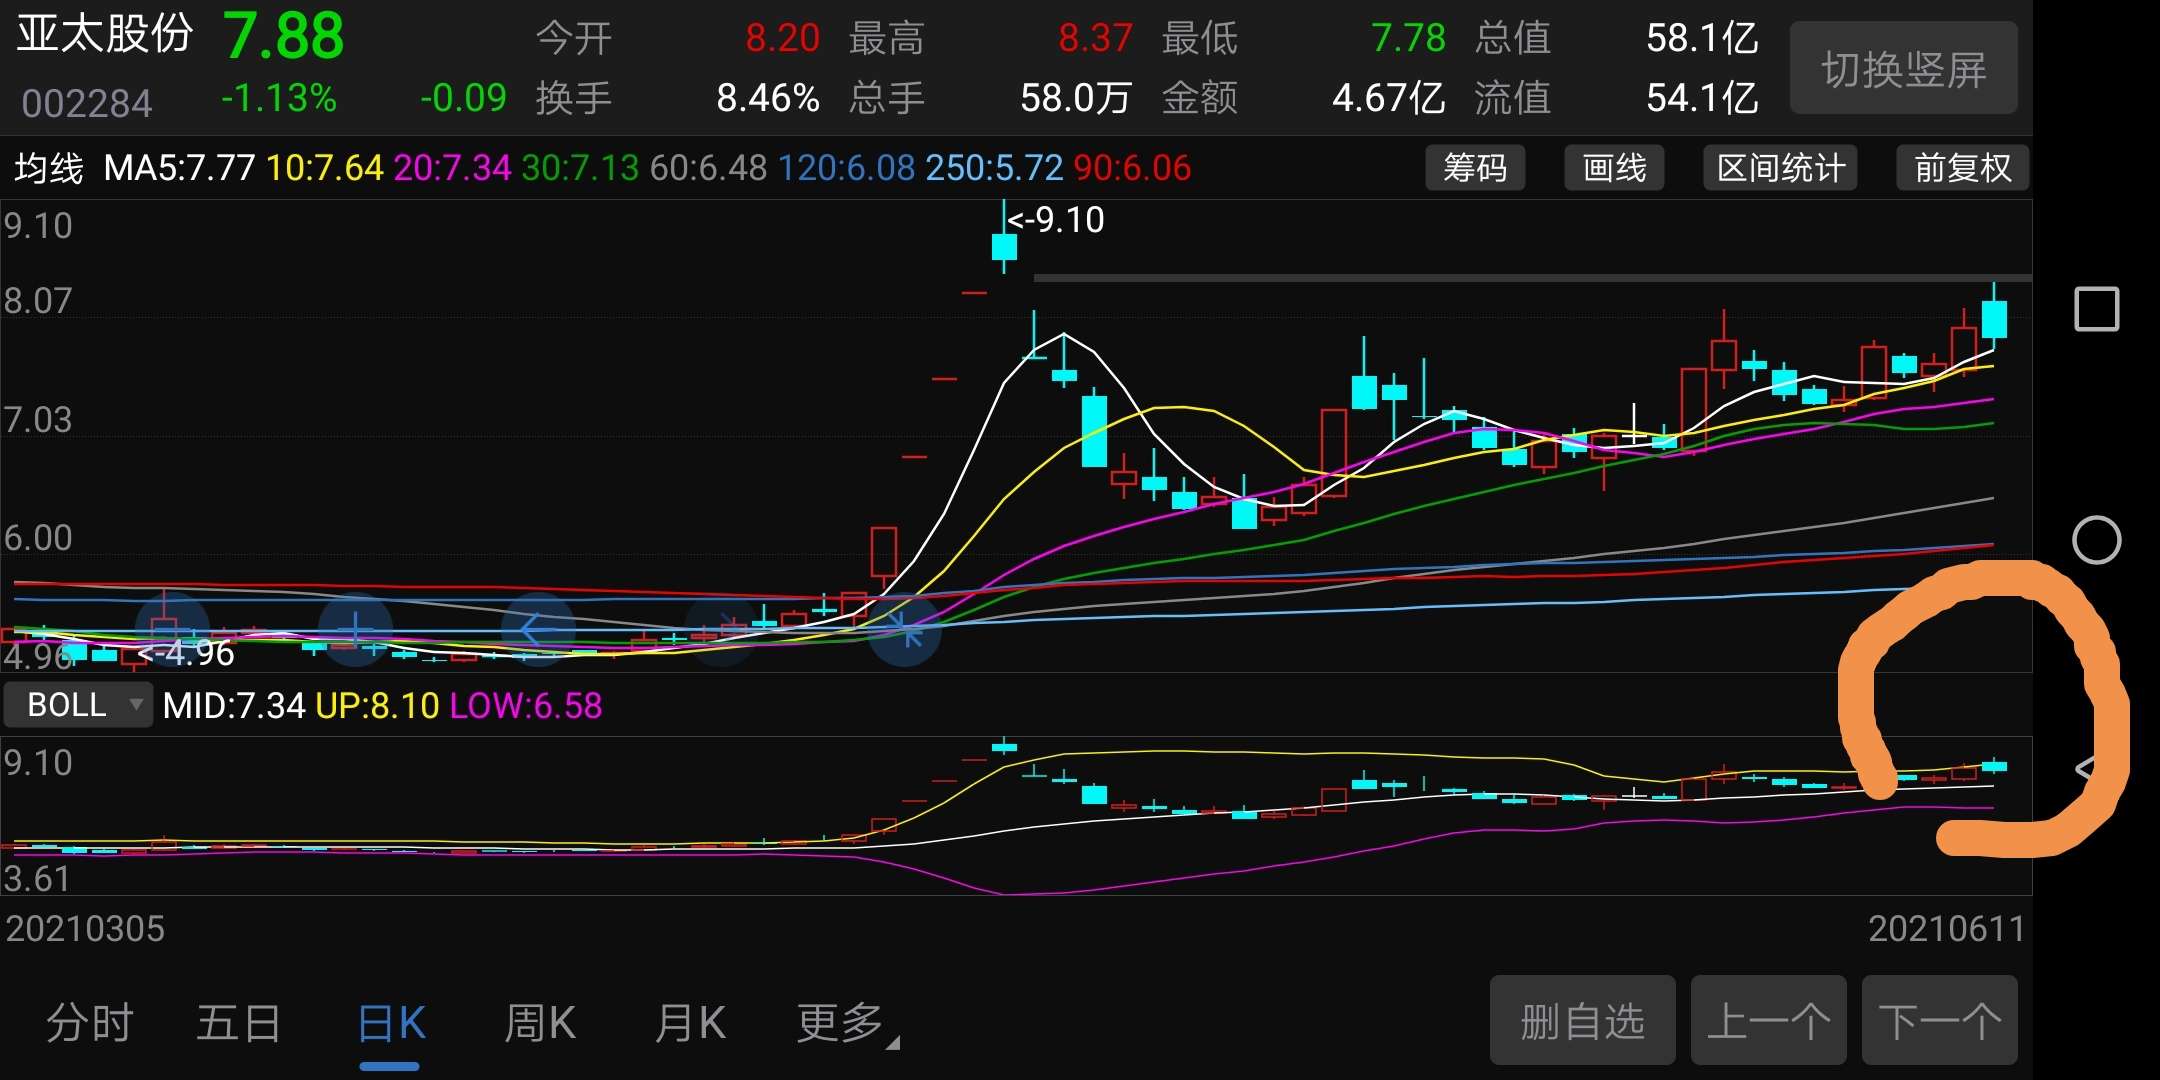
Task: Click the magenta 20:7.34 average value
Action: [x=452, y=167]
